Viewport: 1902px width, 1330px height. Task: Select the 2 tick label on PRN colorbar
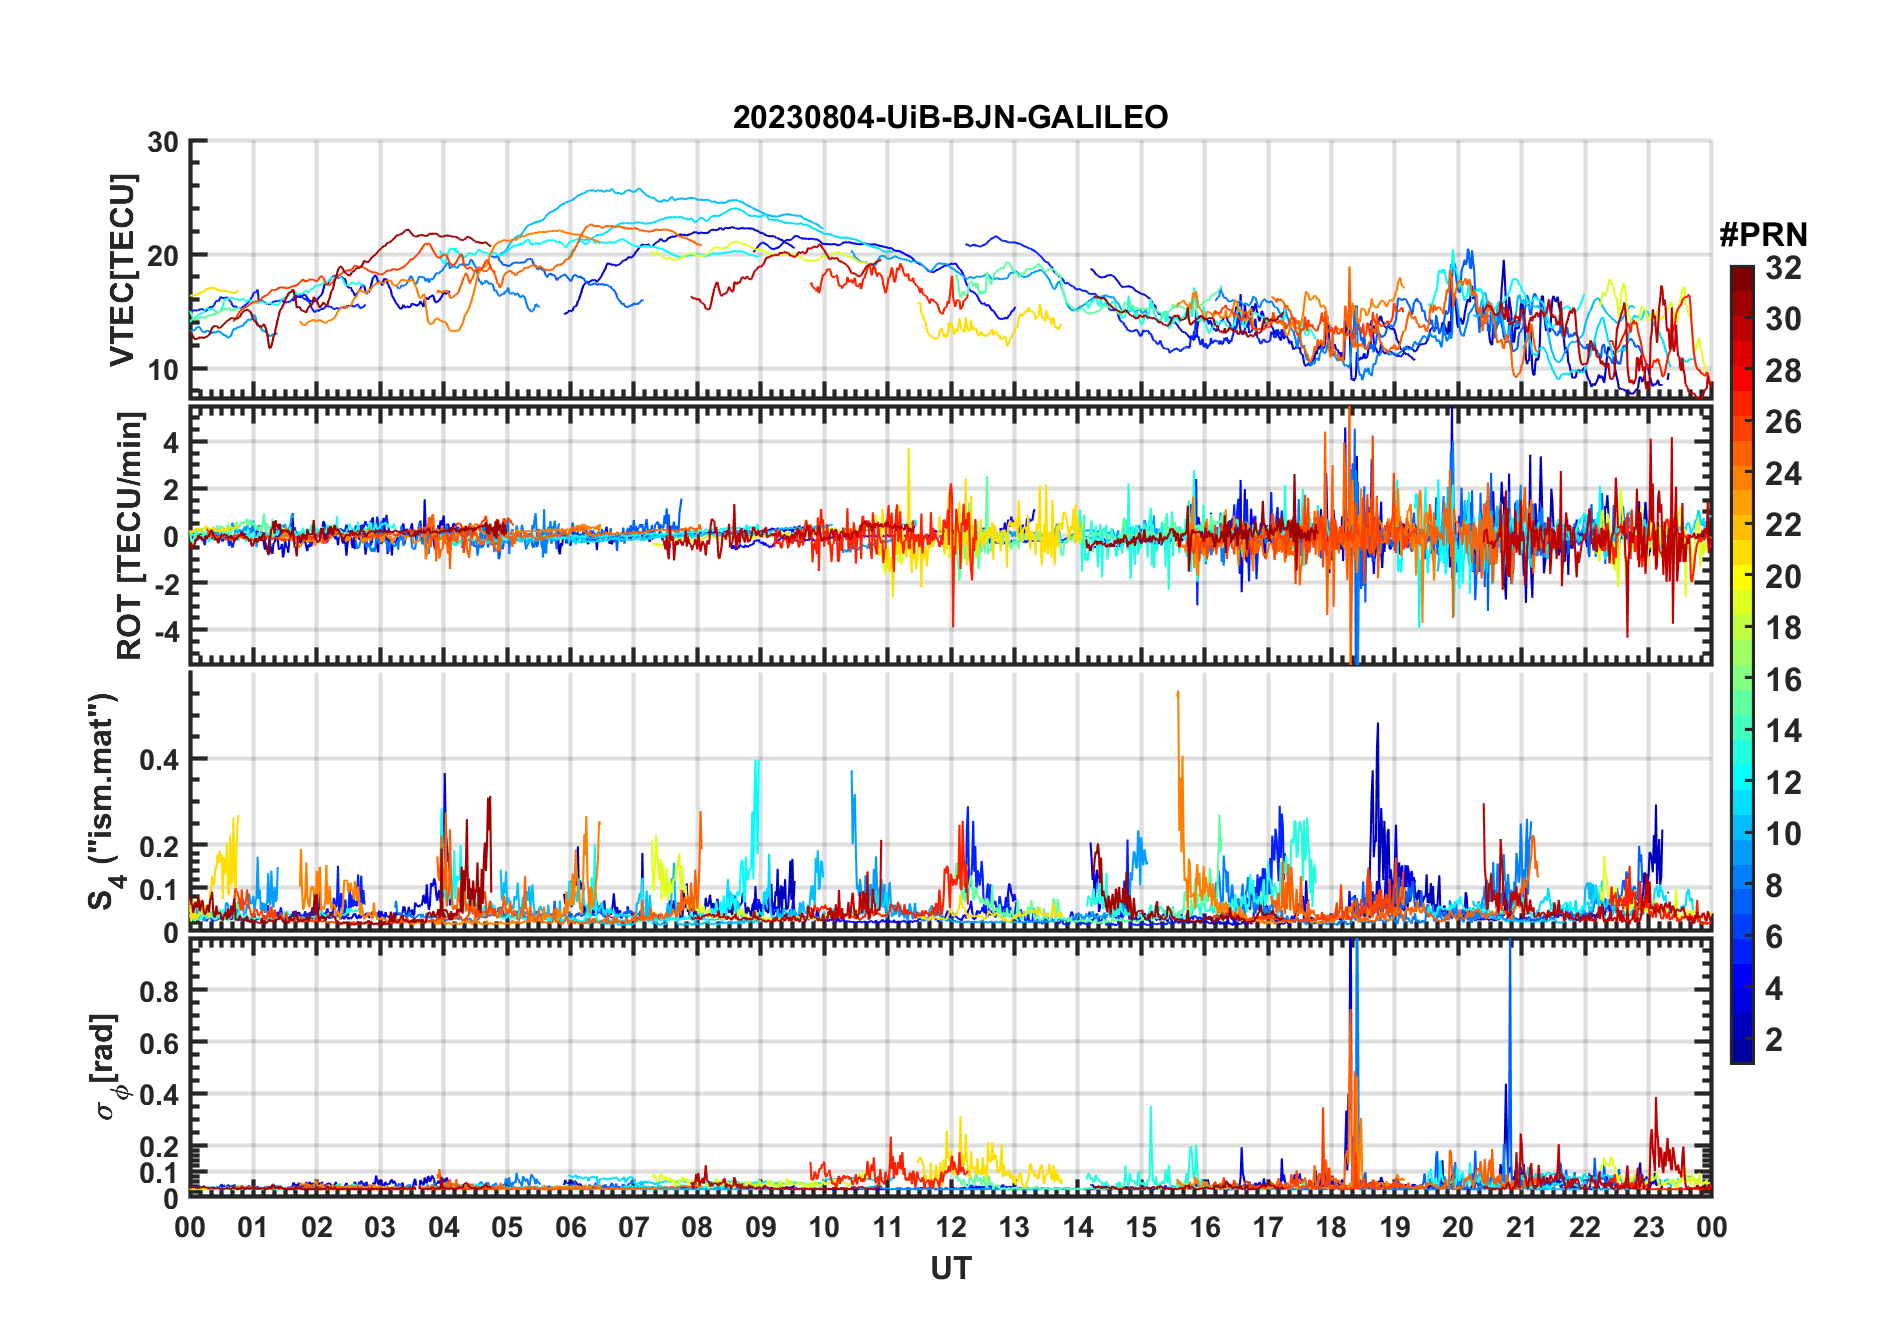[x=1774, y=1040]
